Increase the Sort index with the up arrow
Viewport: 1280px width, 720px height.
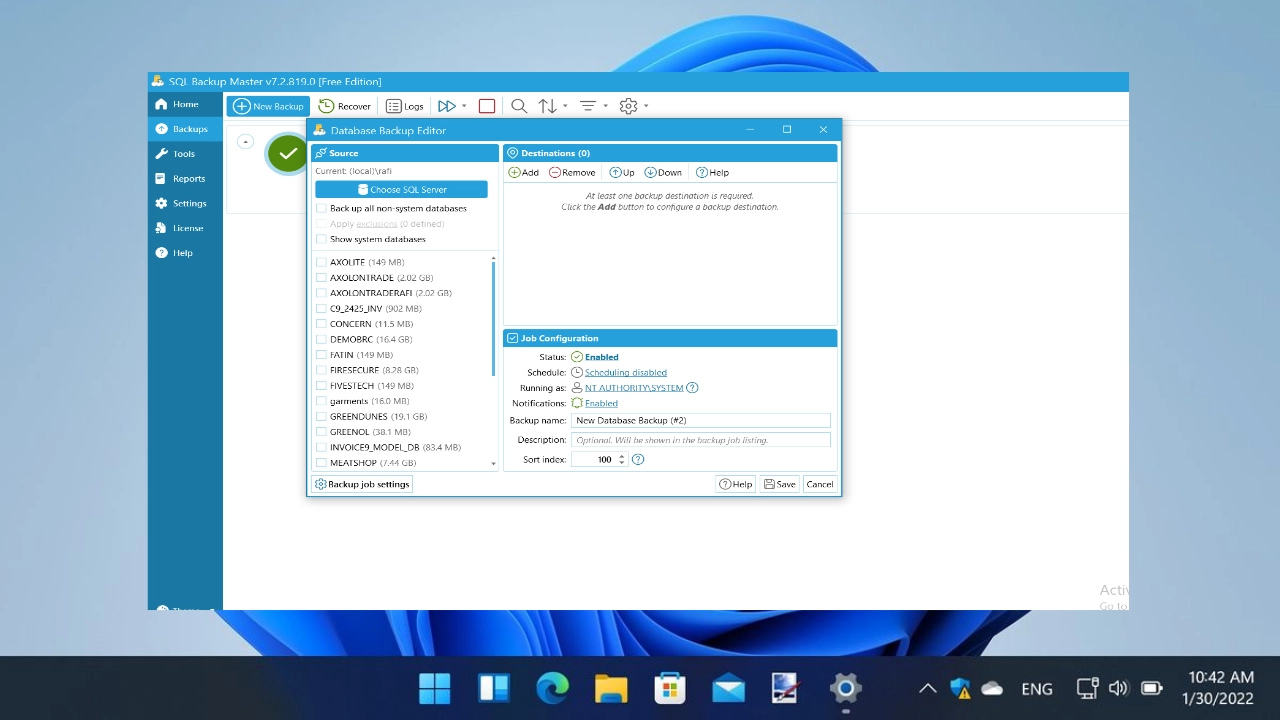coord(622,456)
